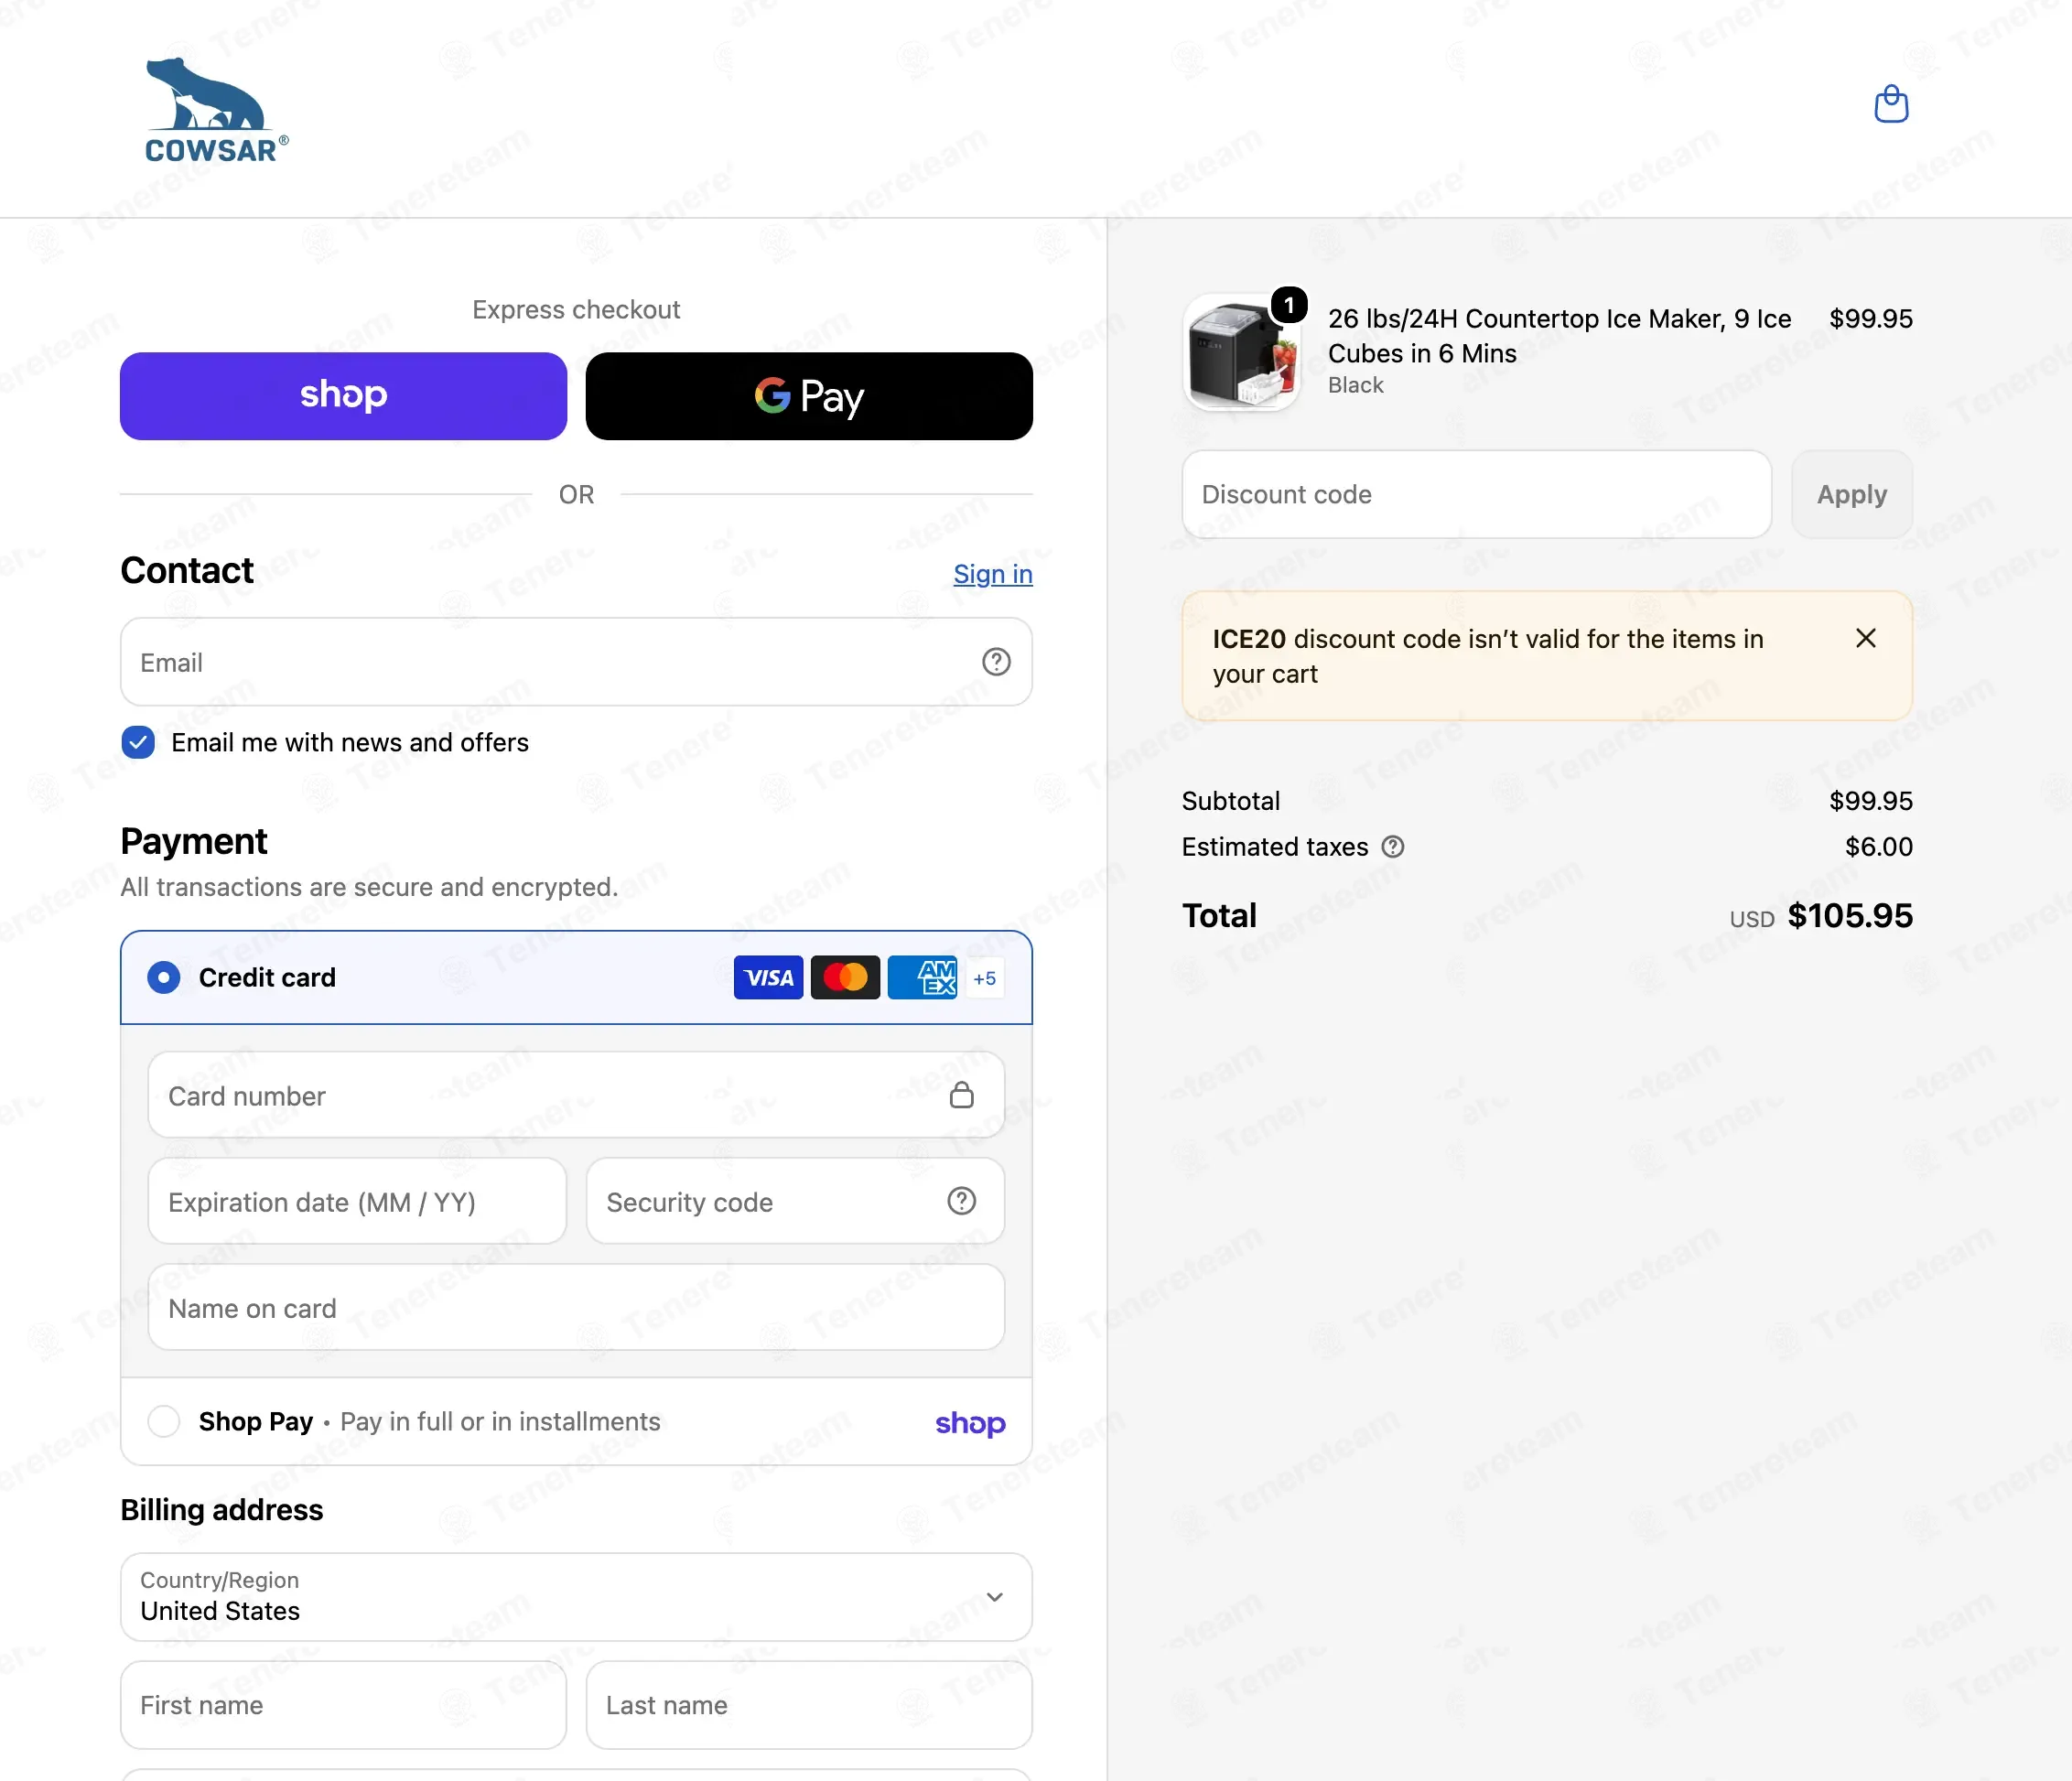Click the Visa card icon
2072x1781 pixels.
pyautogui.click(x=768, y=977)
